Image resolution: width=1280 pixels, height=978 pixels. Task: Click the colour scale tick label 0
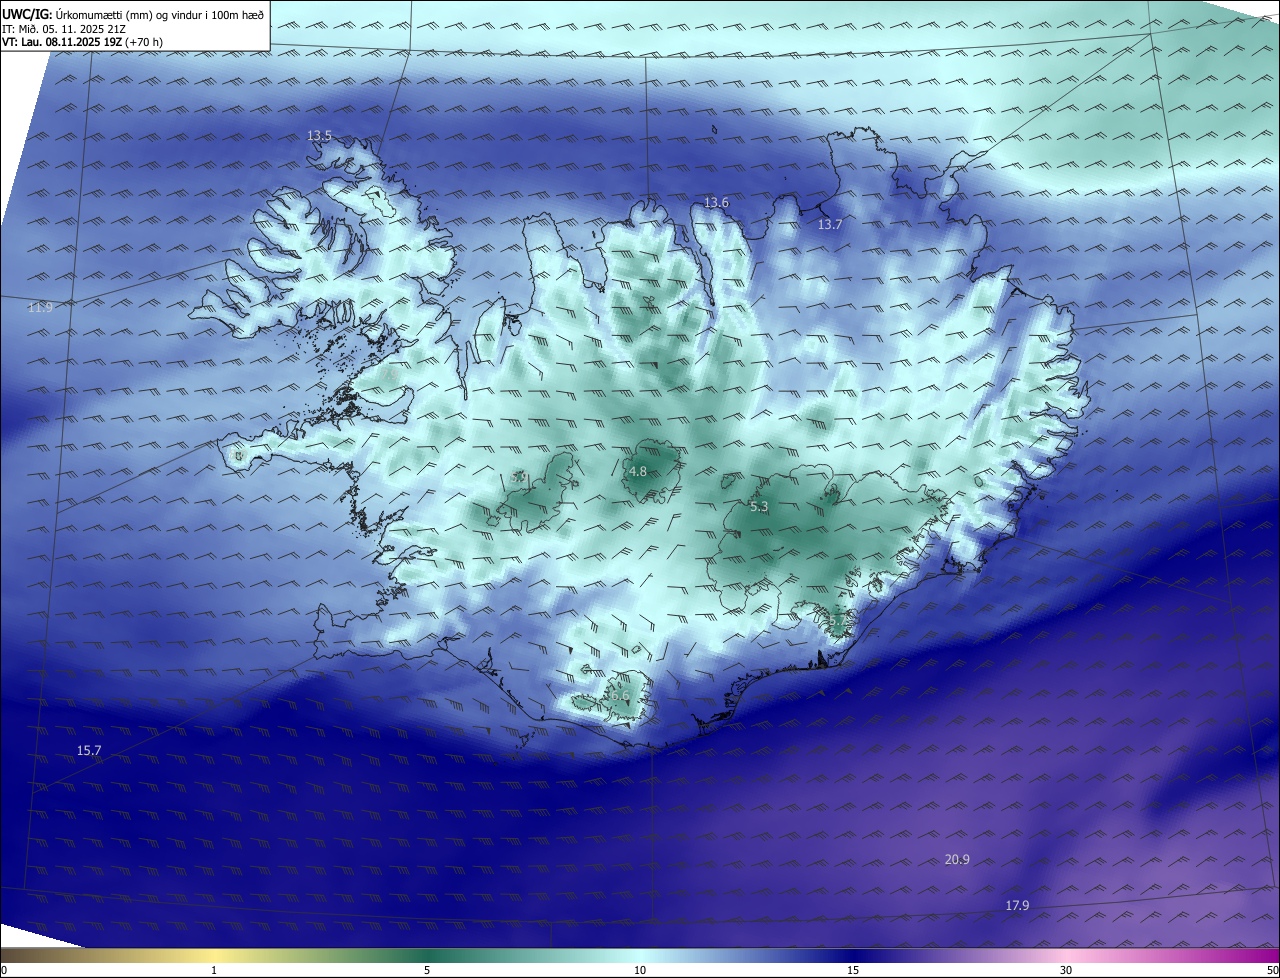4,970
